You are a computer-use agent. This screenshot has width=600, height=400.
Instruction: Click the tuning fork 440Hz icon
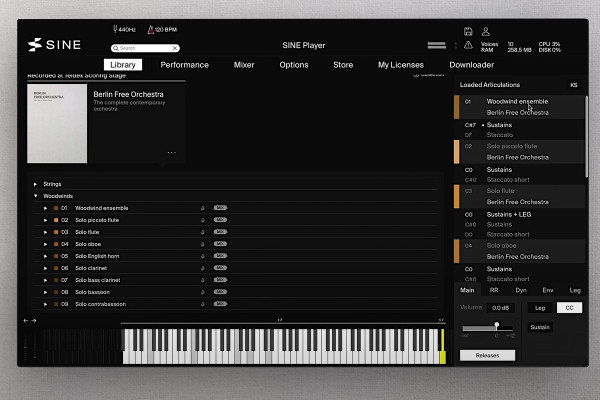click(115, 29)
